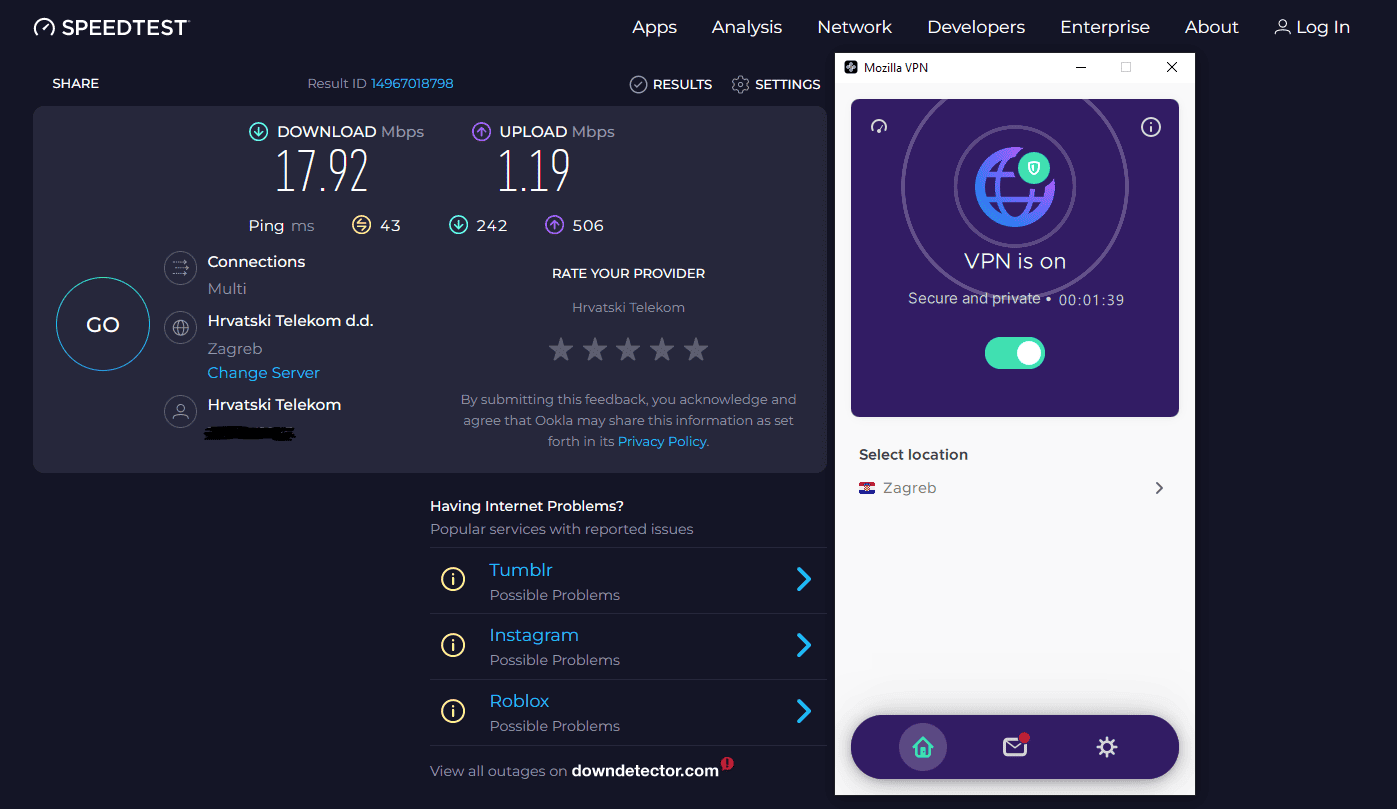Go to the VPN home tab

[923, 747]
